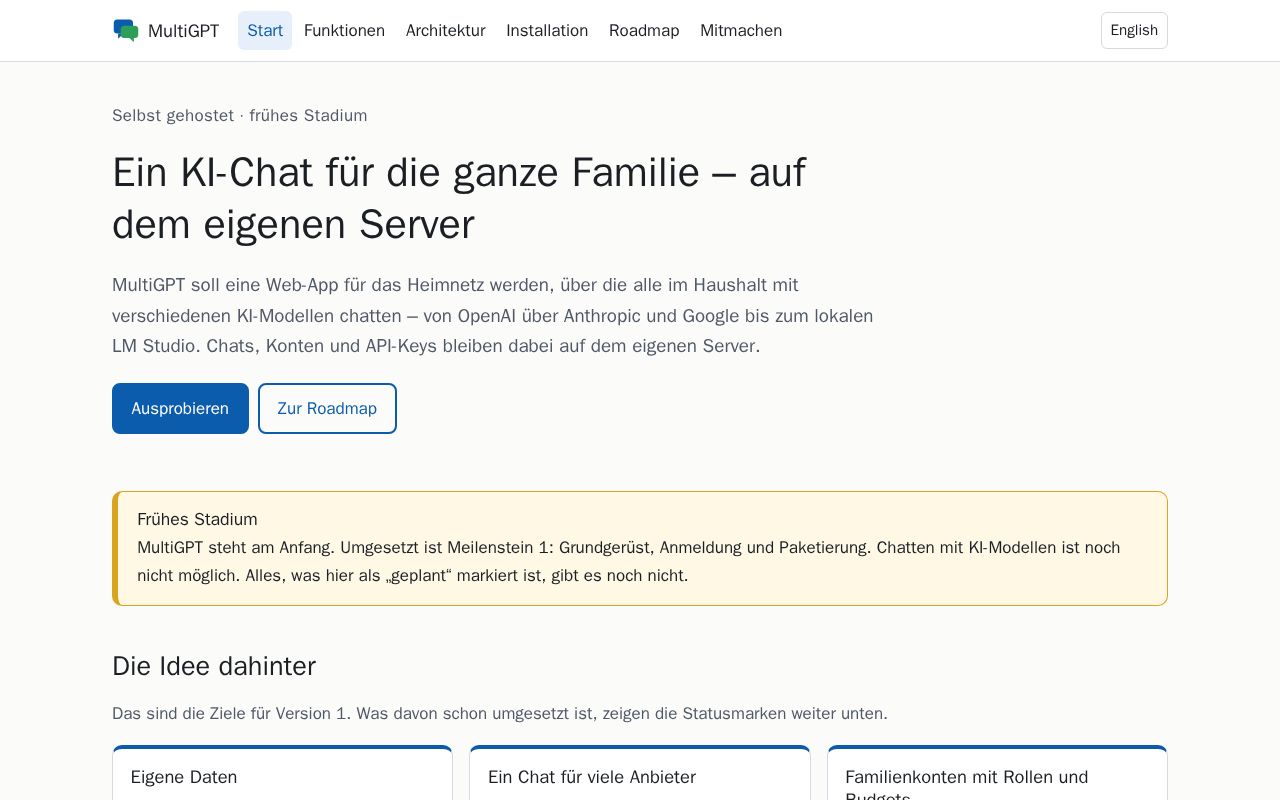Click the Eigene Daten card
This screenshot has height=800, width=1280.
[282, 773]
